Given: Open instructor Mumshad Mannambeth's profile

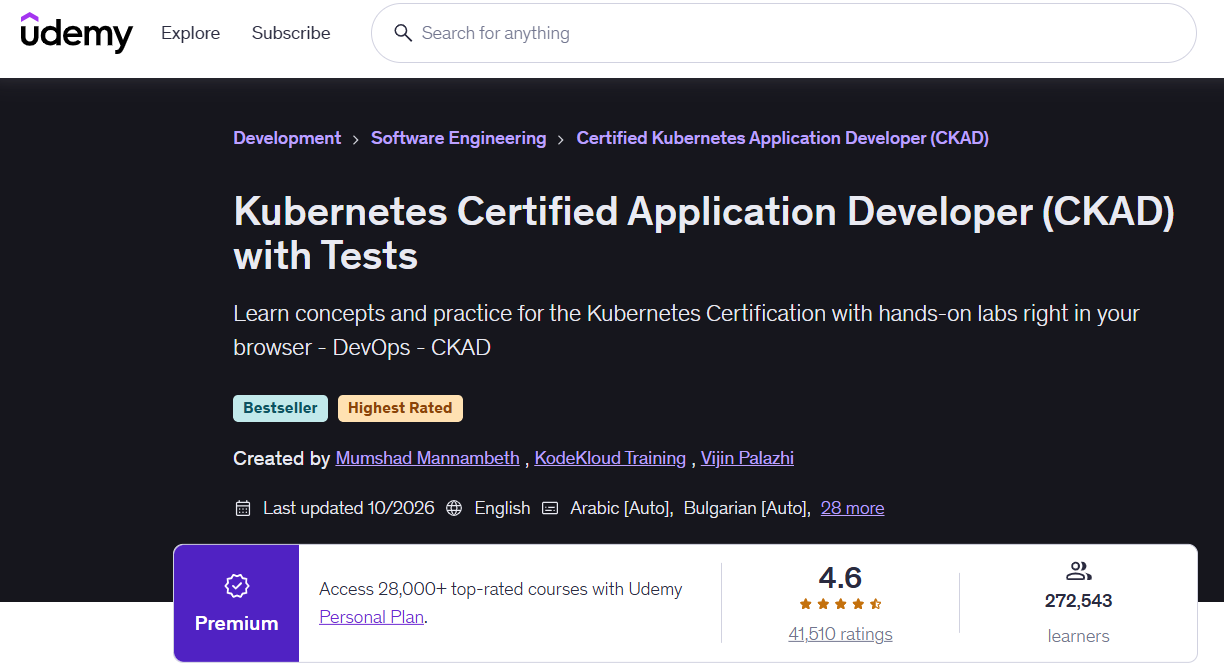Looking at the screenshot, I should (428, 458).
